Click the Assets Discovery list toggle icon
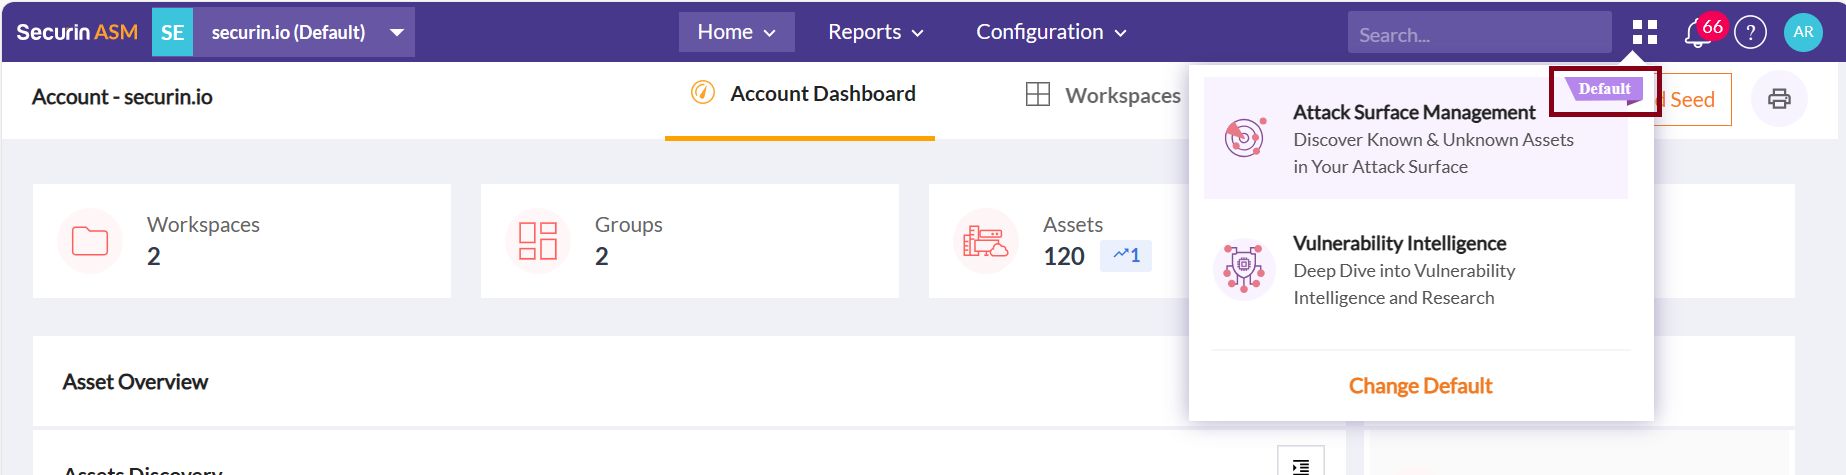The width and height of the screenshot is (1846, 475). [1300, 465]
